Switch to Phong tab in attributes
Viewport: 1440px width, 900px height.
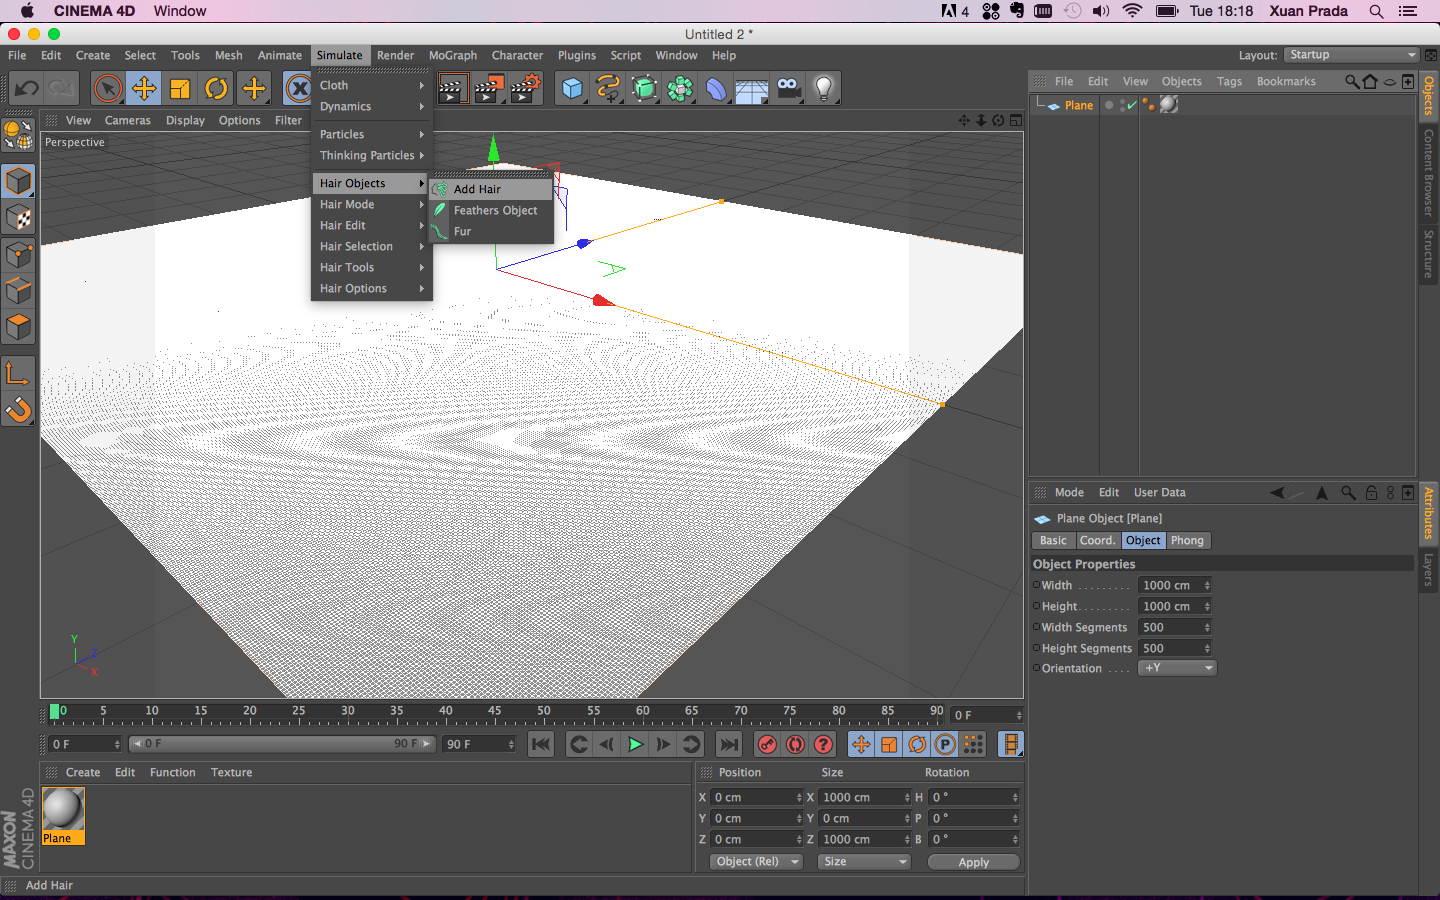point(1187,540)
